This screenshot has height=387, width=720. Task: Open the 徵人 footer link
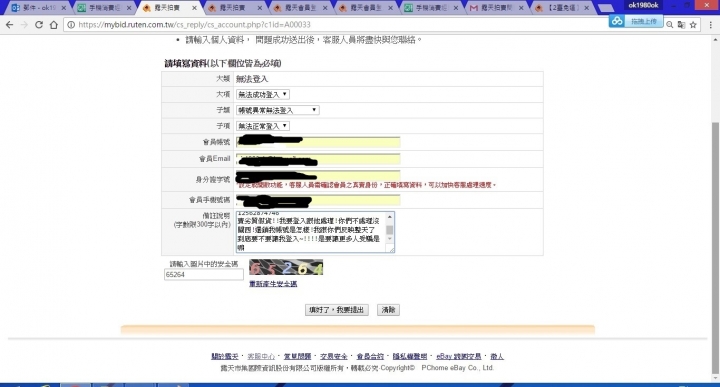497,356
